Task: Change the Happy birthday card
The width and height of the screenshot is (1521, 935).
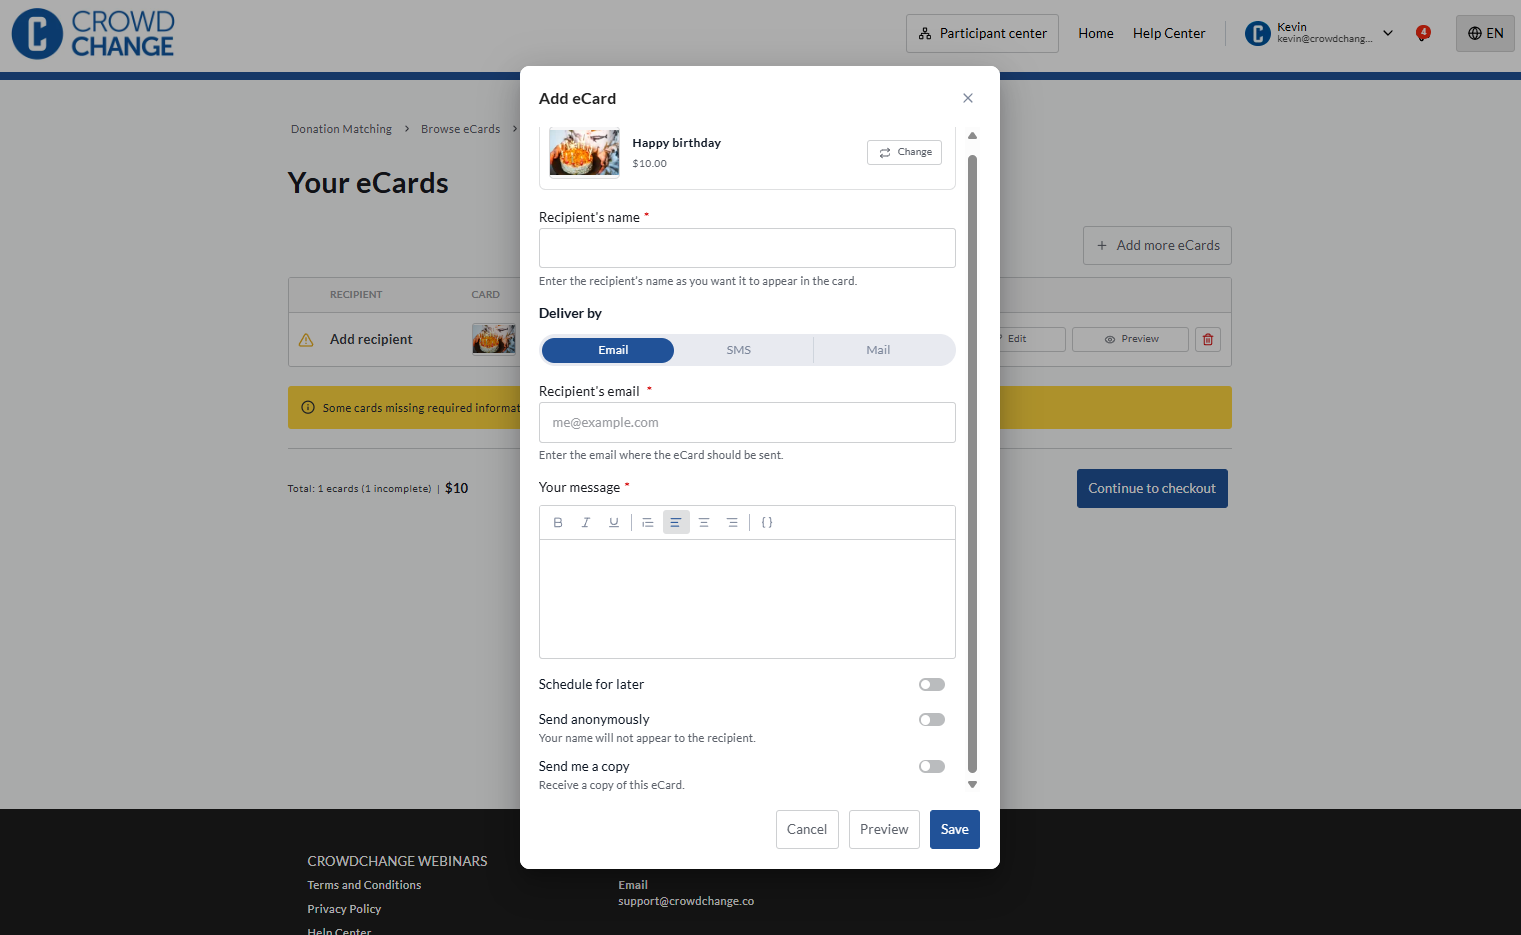Action: click(x=904, y=152)
